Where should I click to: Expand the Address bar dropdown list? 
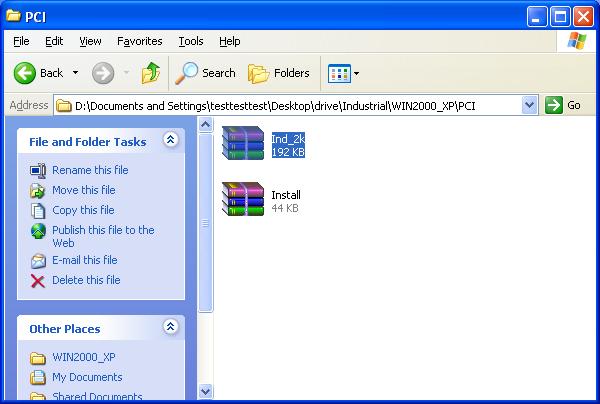tap(530, 105)
